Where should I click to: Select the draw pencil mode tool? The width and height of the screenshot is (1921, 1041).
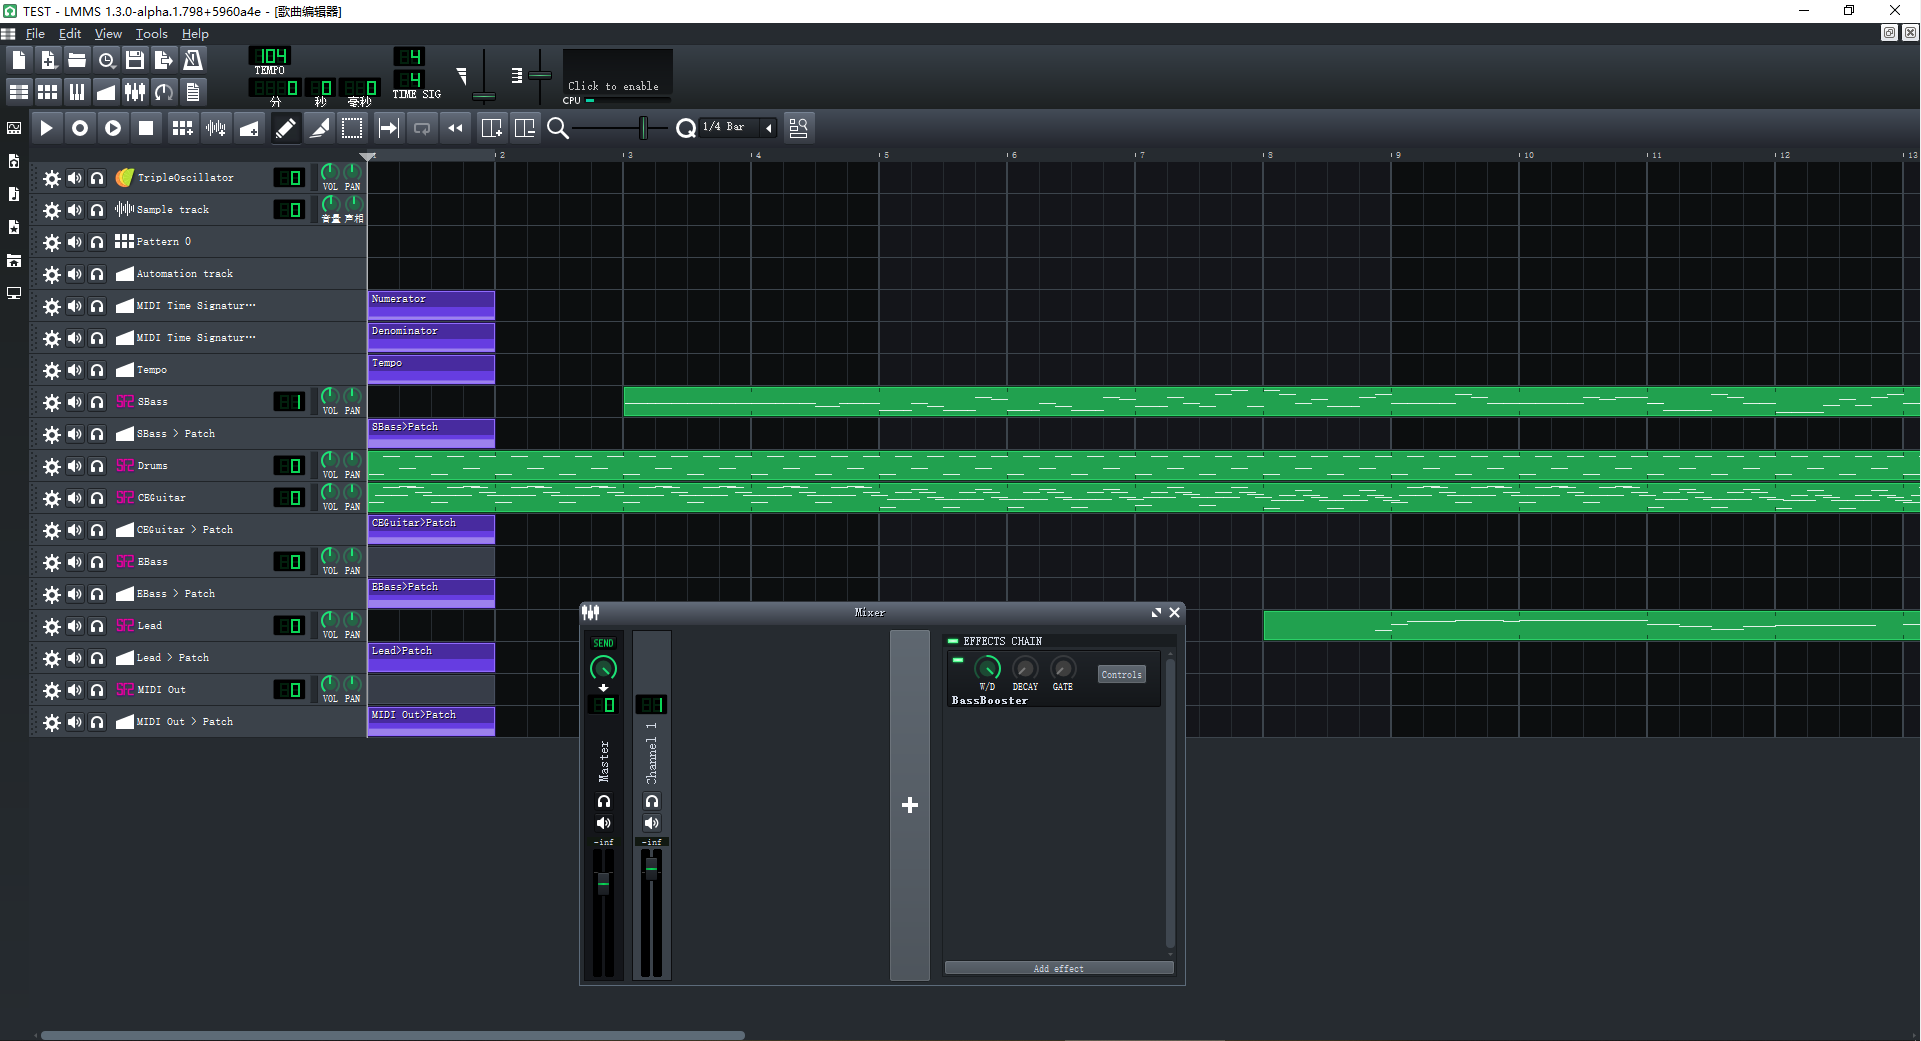pos(285,128)
